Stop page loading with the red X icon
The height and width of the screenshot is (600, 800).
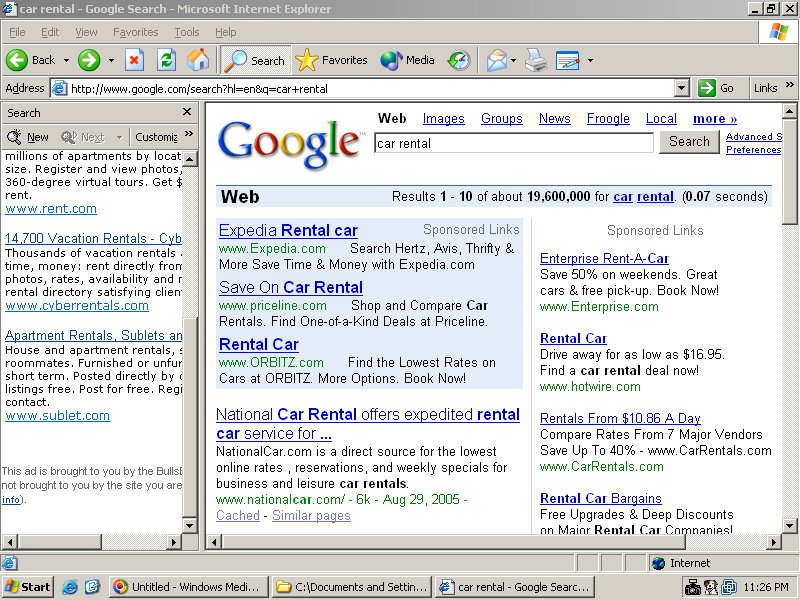coord(134,60)
